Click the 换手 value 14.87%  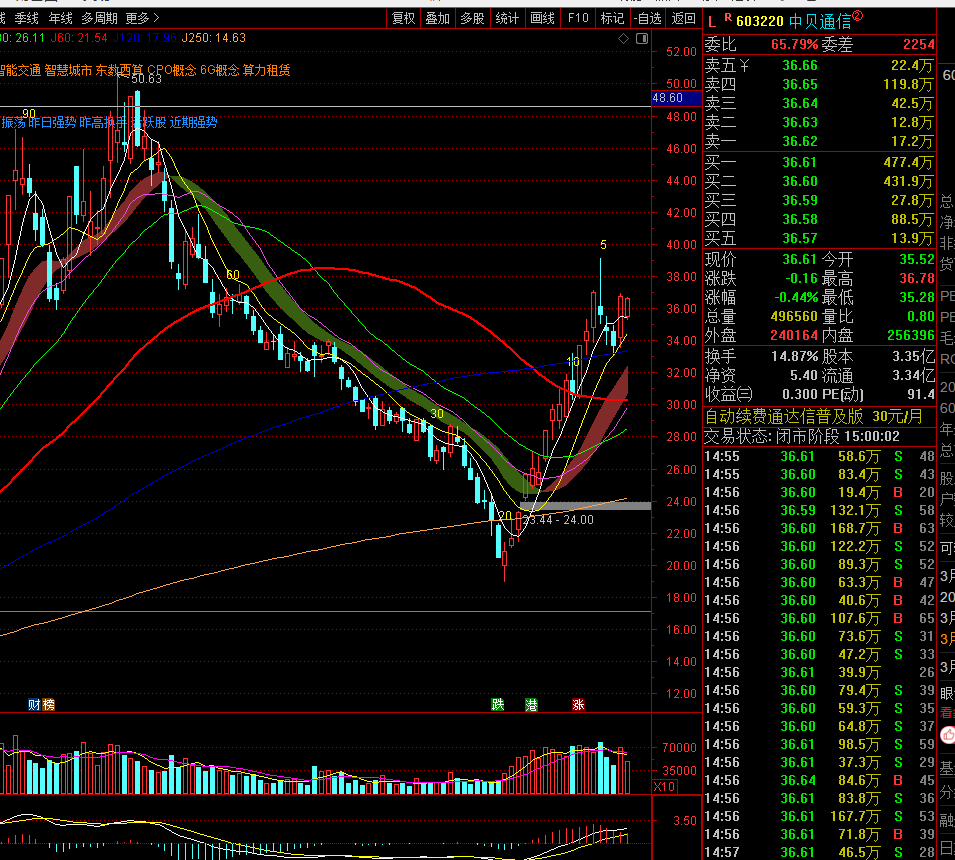click(794, 356)
